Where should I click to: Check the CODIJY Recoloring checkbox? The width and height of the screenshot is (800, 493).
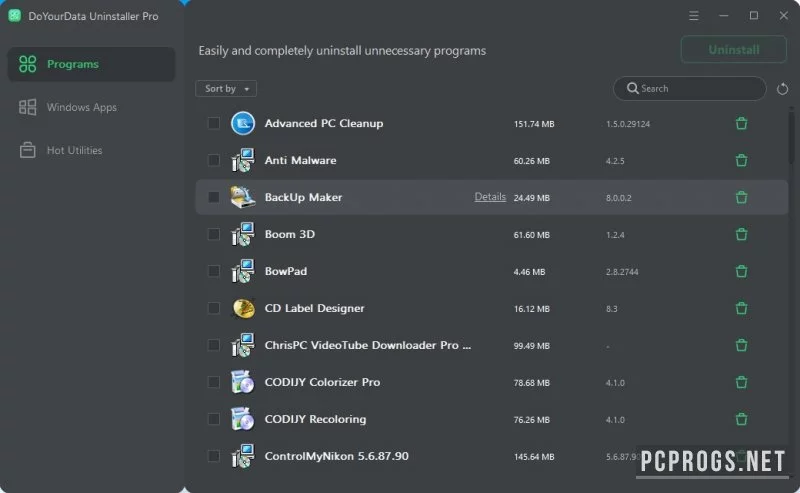tap(214, 419)
